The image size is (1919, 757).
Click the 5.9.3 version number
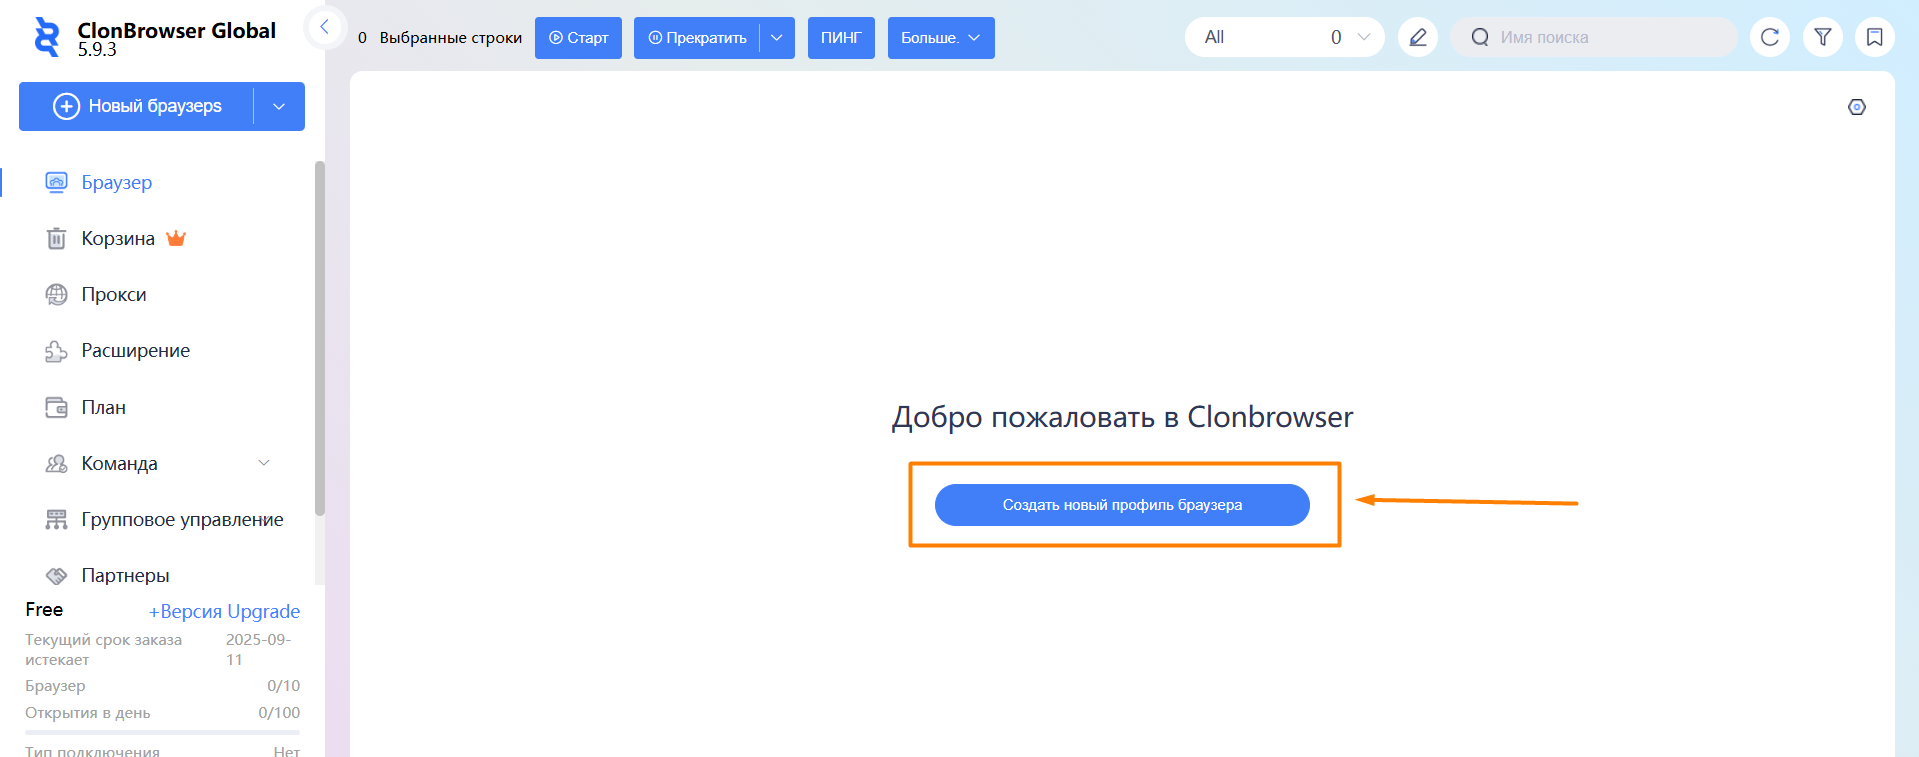pos(97,50)
